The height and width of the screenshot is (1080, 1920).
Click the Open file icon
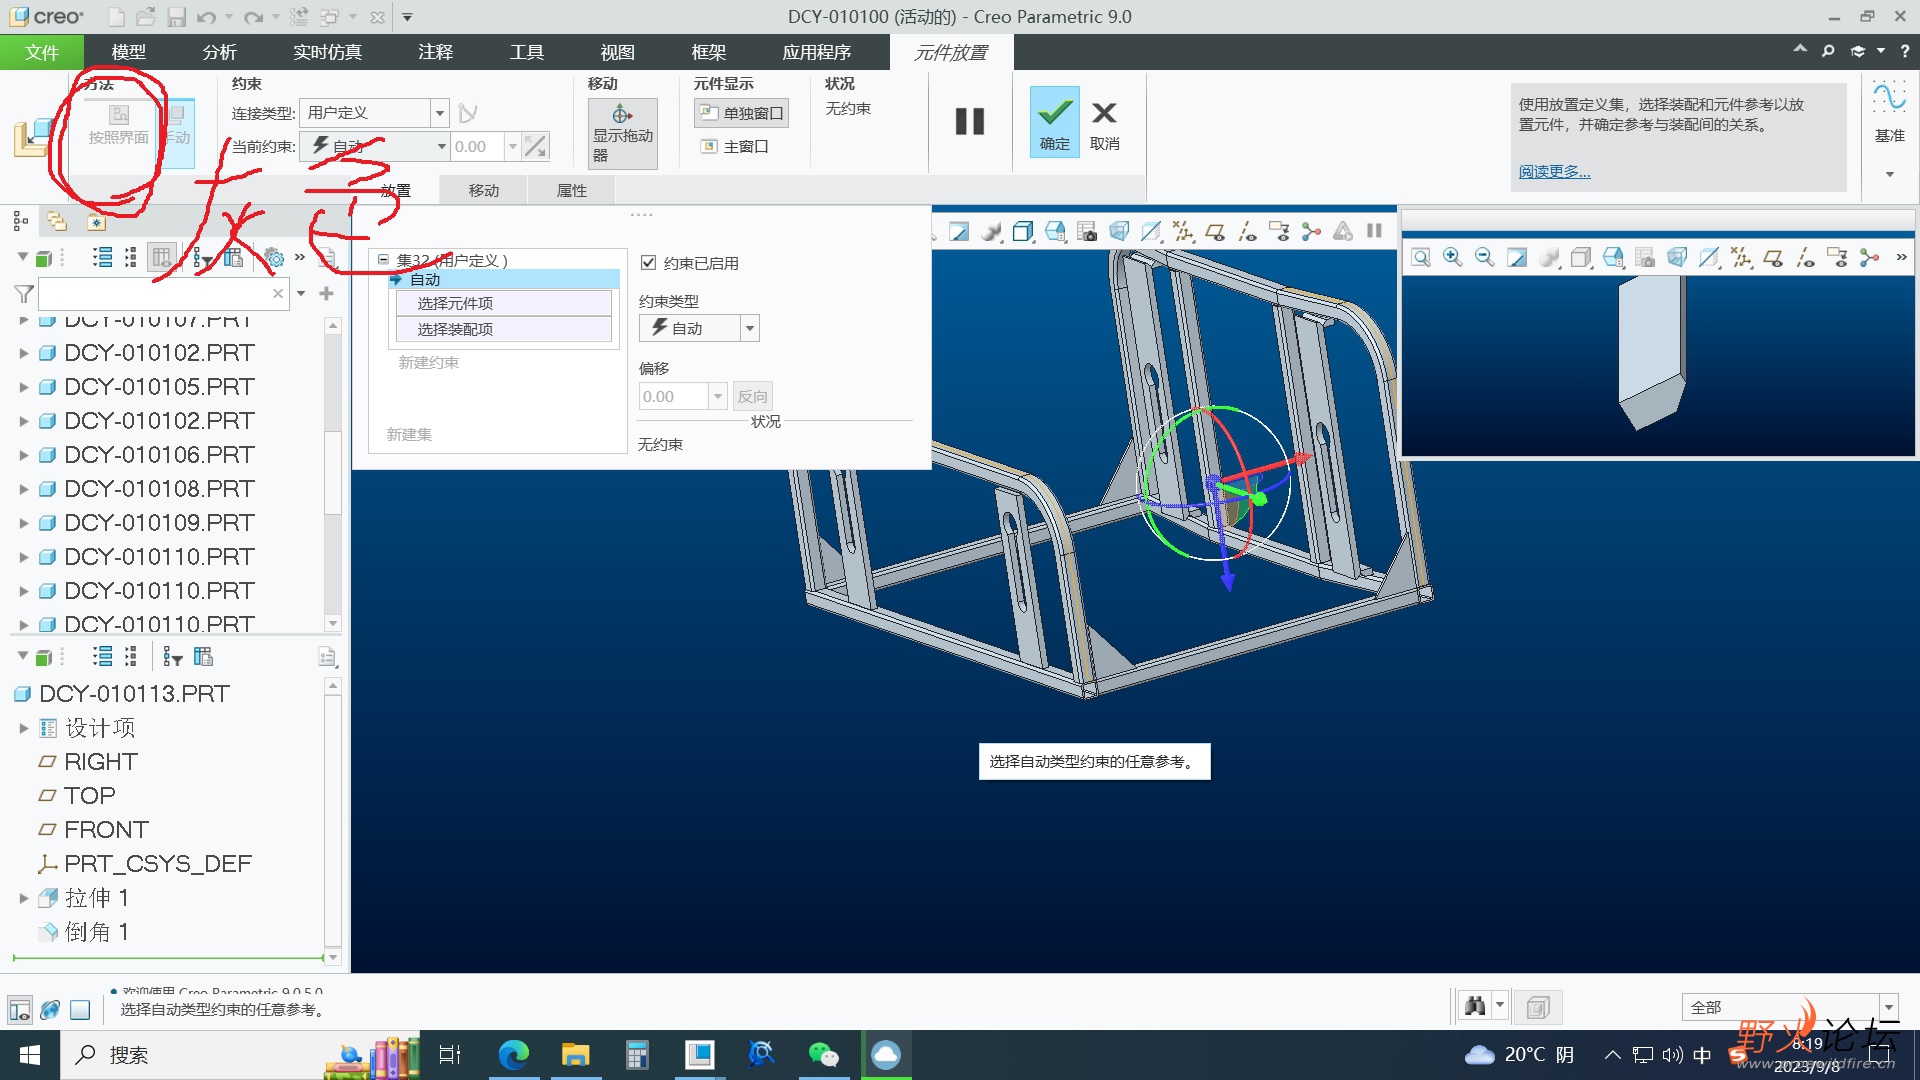146,17
